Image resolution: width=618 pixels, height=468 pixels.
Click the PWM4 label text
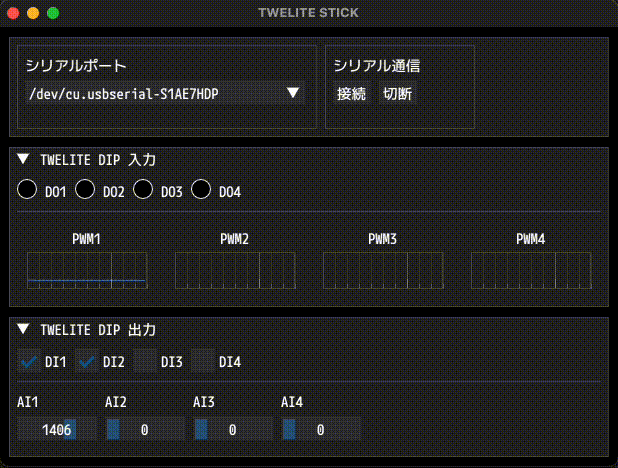point(531,239)
